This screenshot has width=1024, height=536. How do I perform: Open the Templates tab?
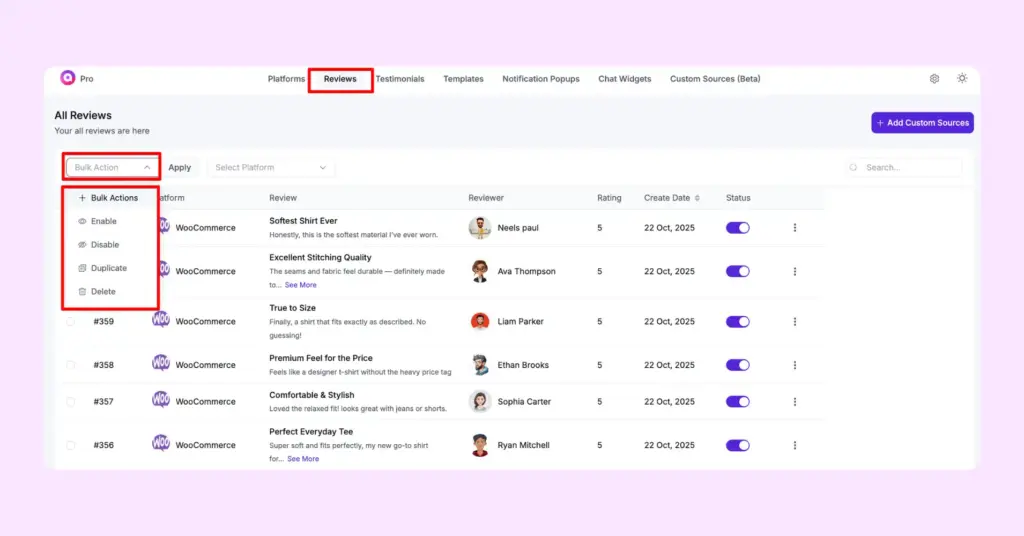pos(463,79)
